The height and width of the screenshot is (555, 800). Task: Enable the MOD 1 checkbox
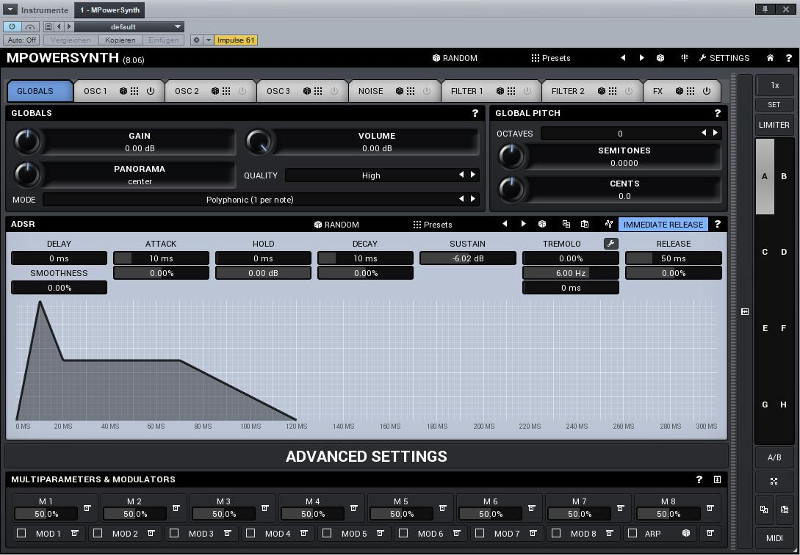tap(21, 533)
